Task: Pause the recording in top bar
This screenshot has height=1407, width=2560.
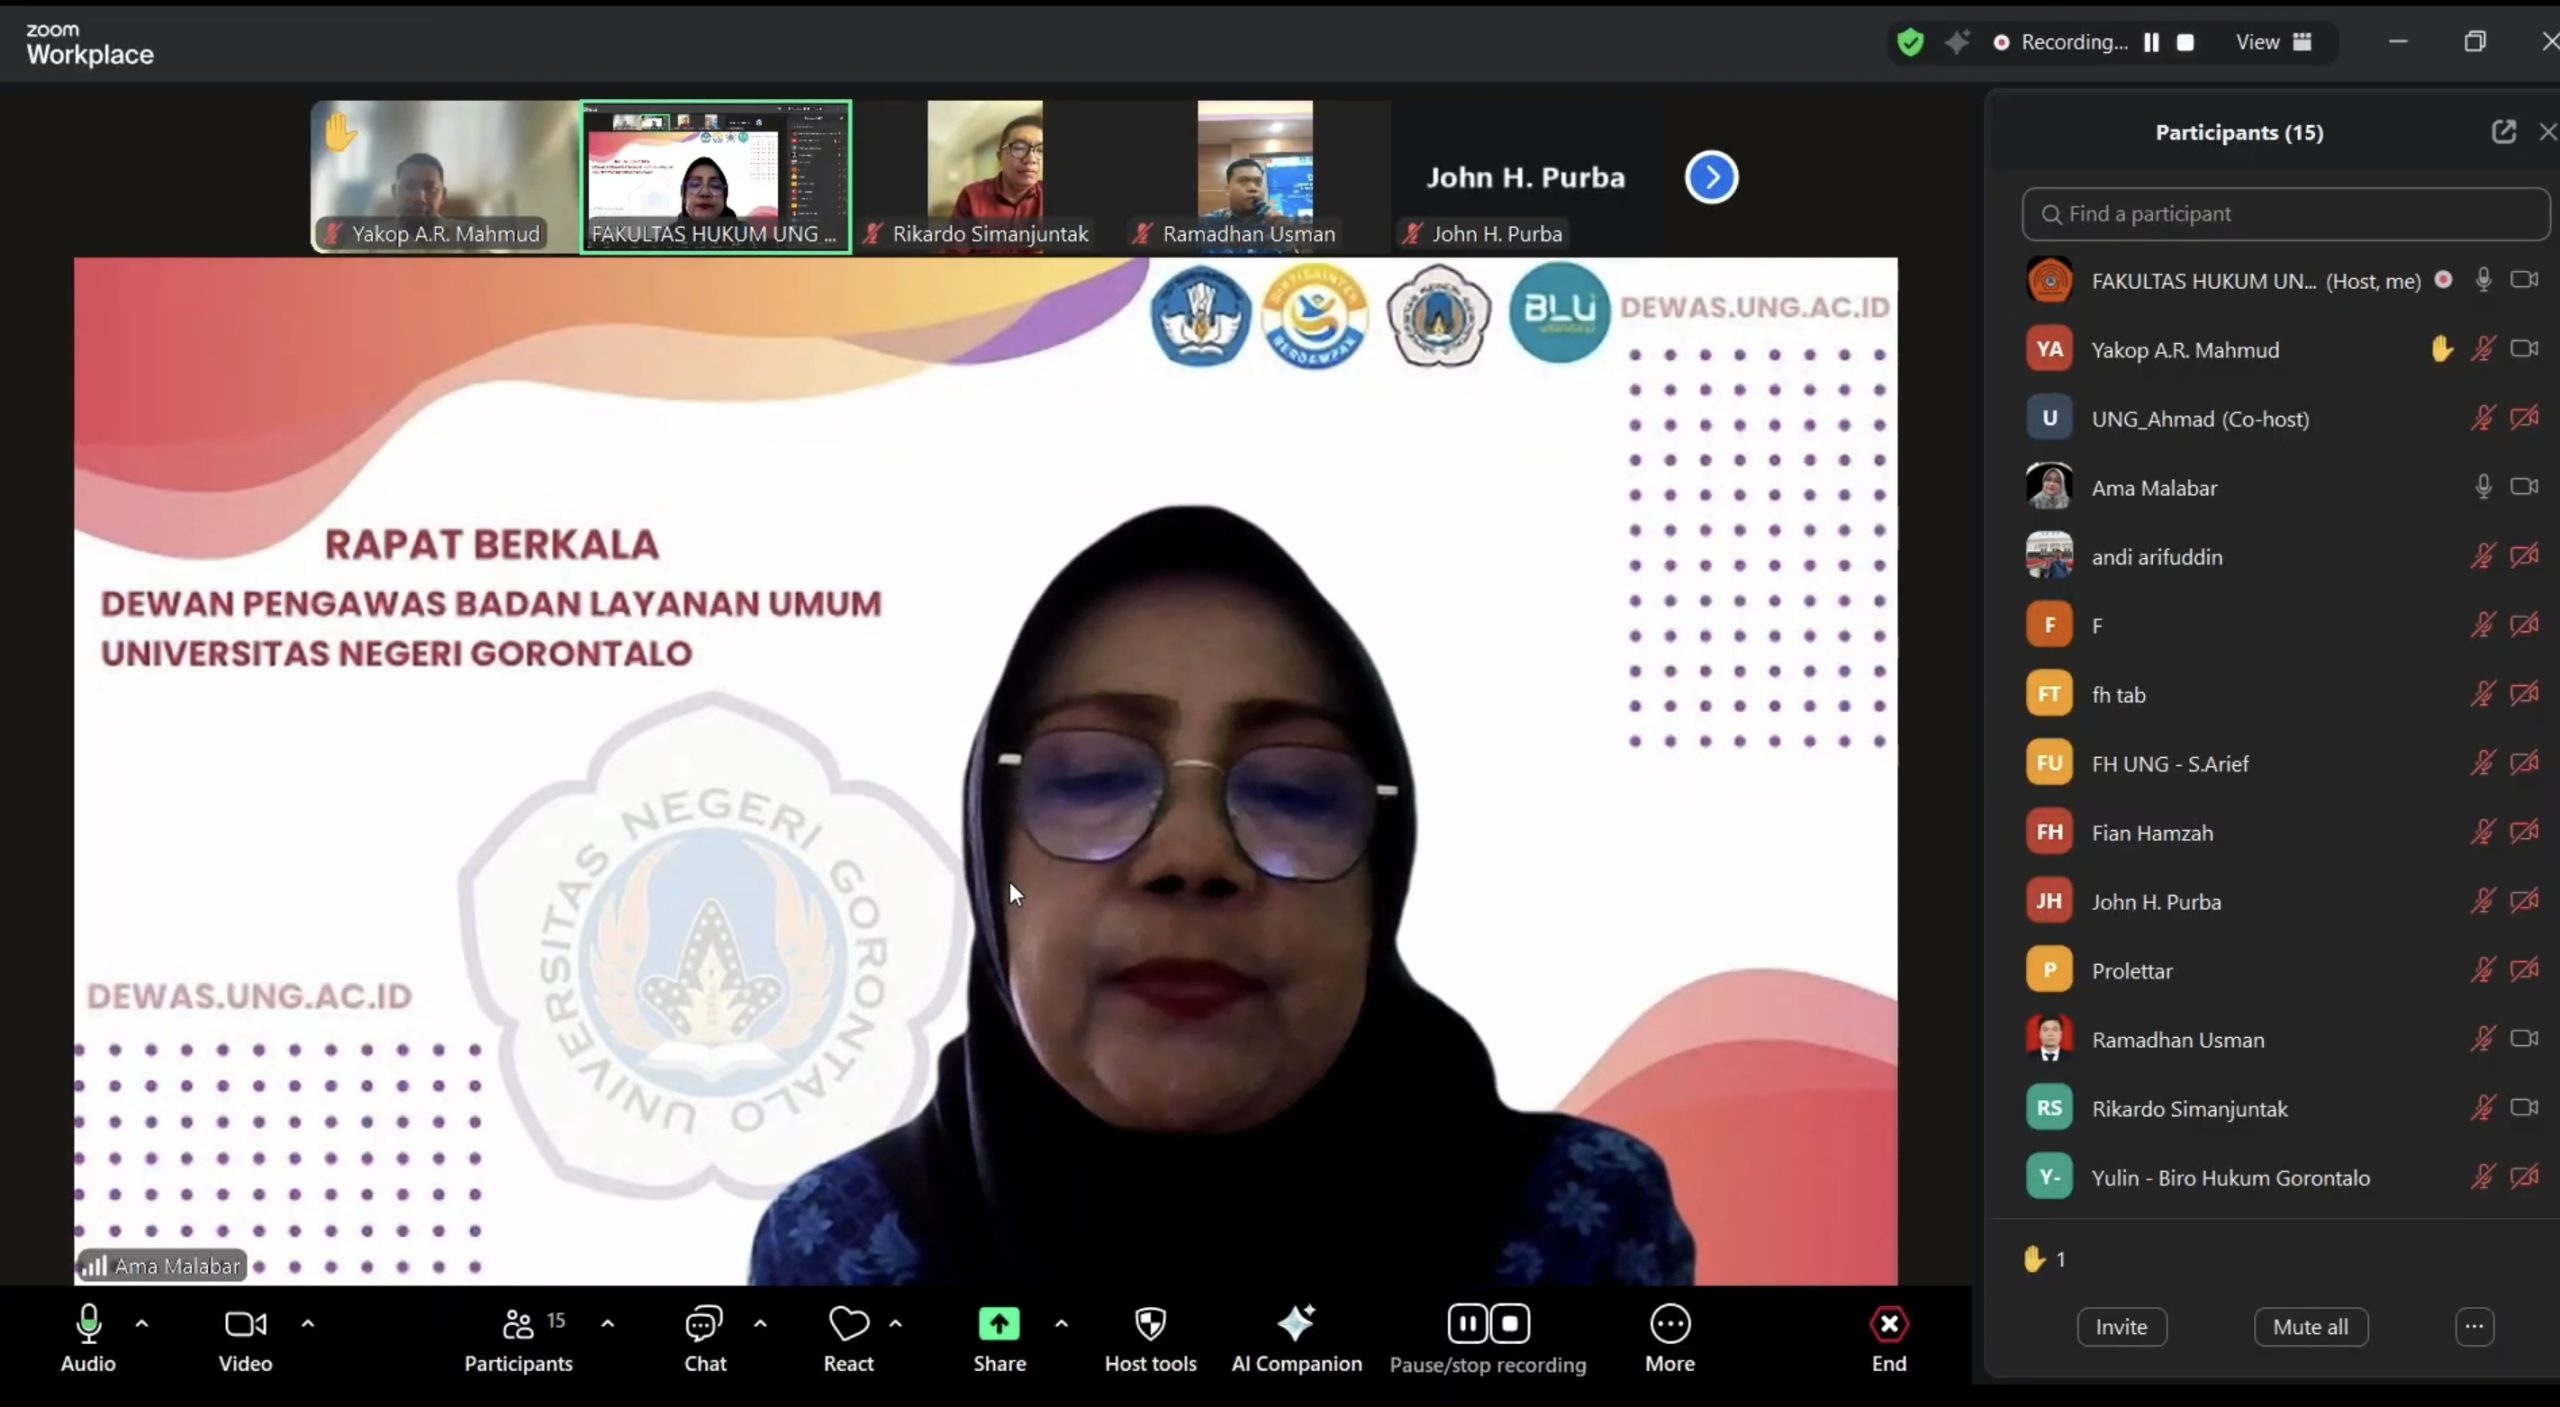Action: click(x=2151, y=42)
